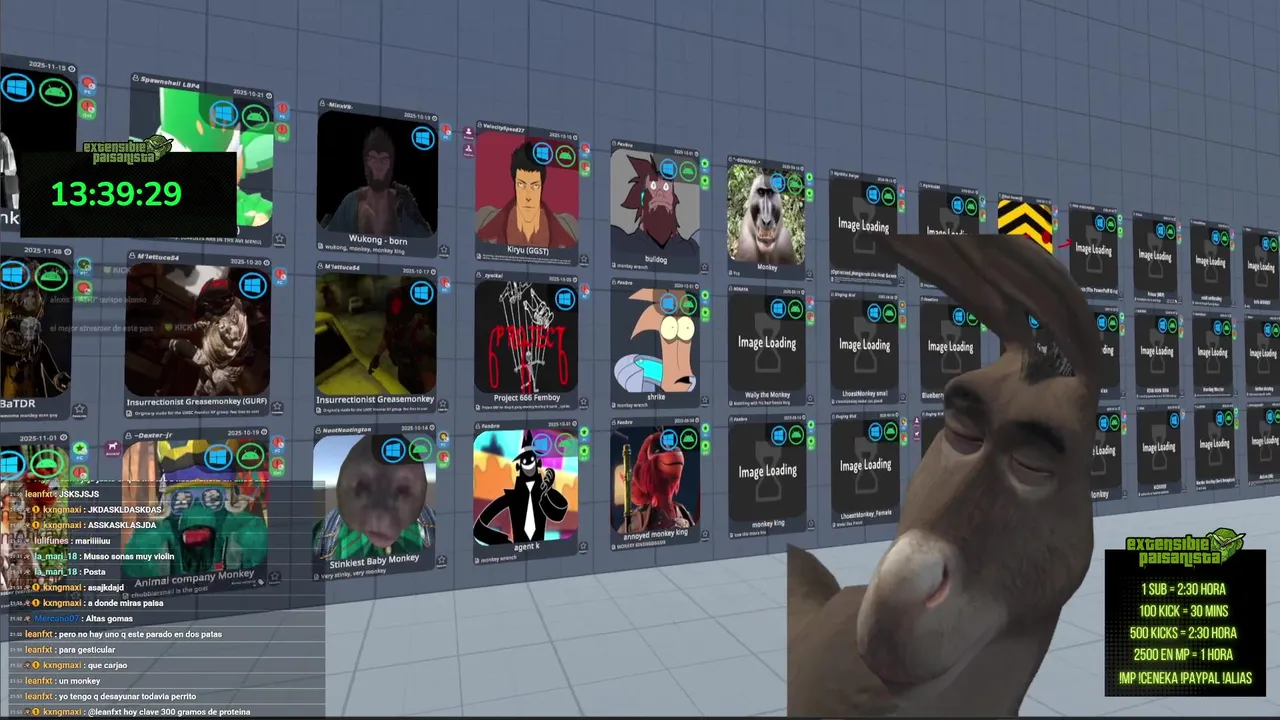This screenshot has width=1280, height=720.
Task: Click Android icon on Animal company Monkey card
Action: tap(250, 457)
